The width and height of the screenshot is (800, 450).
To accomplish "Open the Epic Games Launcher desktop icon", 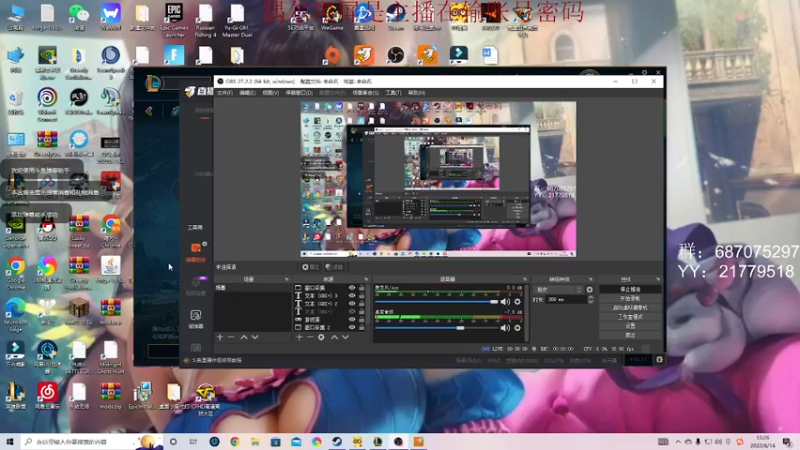I will tap(174, 19).
